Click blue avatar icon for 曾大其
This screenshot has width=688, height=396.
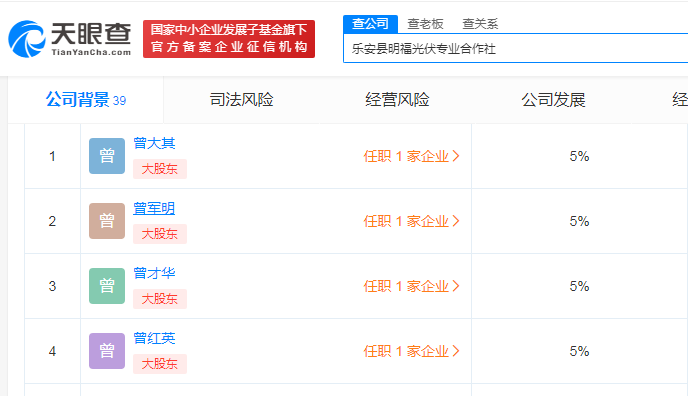tap(107, 156)
